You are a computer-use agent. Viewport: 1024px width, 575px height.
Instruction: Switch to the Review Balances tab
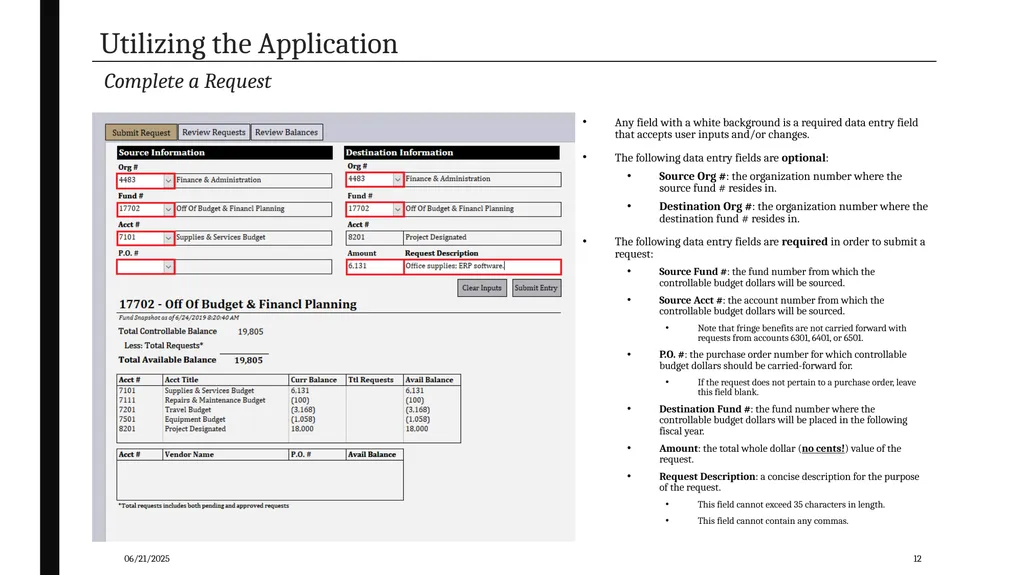click(x=286, y=132)
